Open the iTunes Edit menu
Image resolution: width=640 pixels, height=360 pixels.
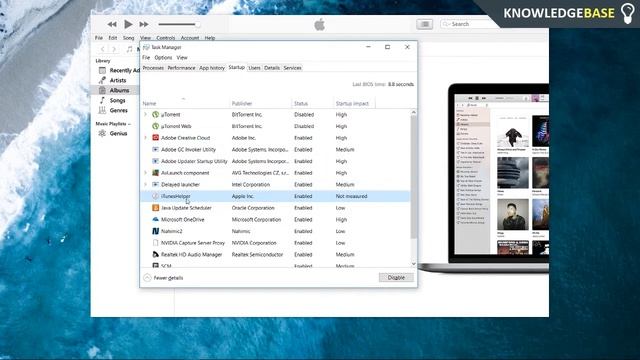click(113, 38)
